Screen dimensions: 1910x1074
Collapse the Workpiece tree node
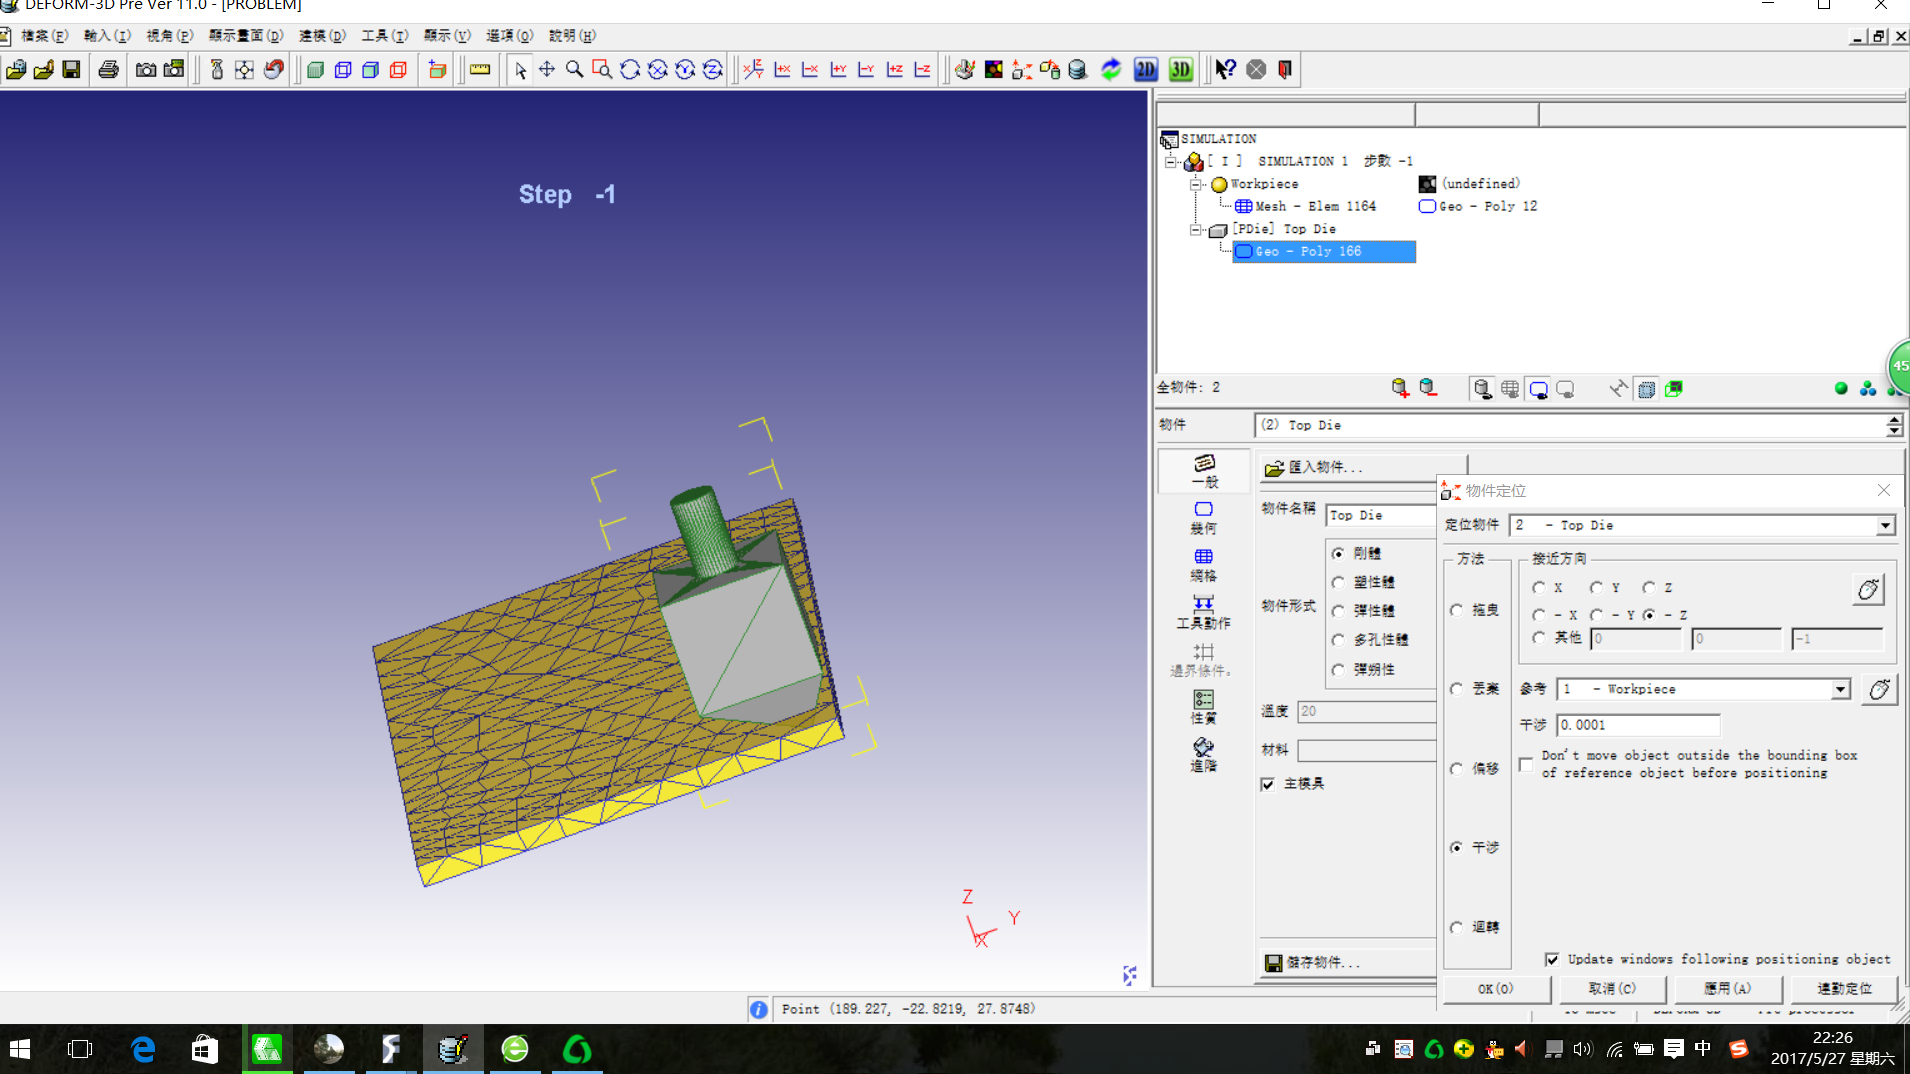point(1195,185)
